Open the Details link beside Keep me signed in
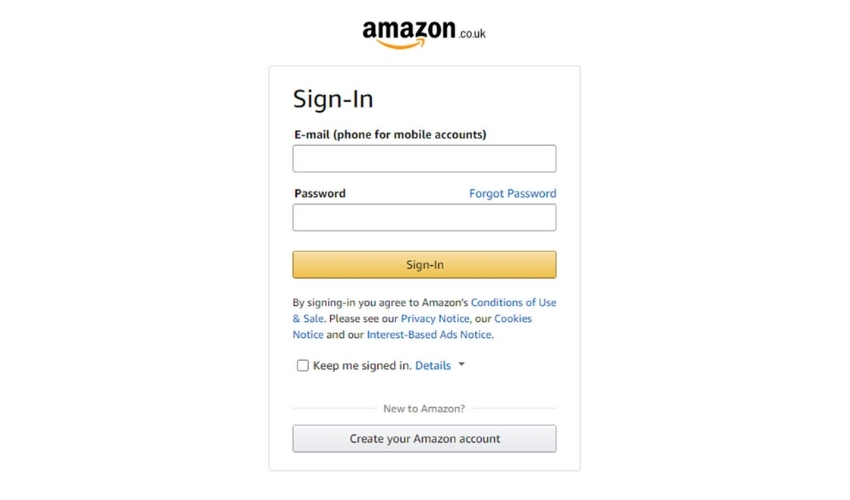 pyautogui.click(x=433, y=366)
